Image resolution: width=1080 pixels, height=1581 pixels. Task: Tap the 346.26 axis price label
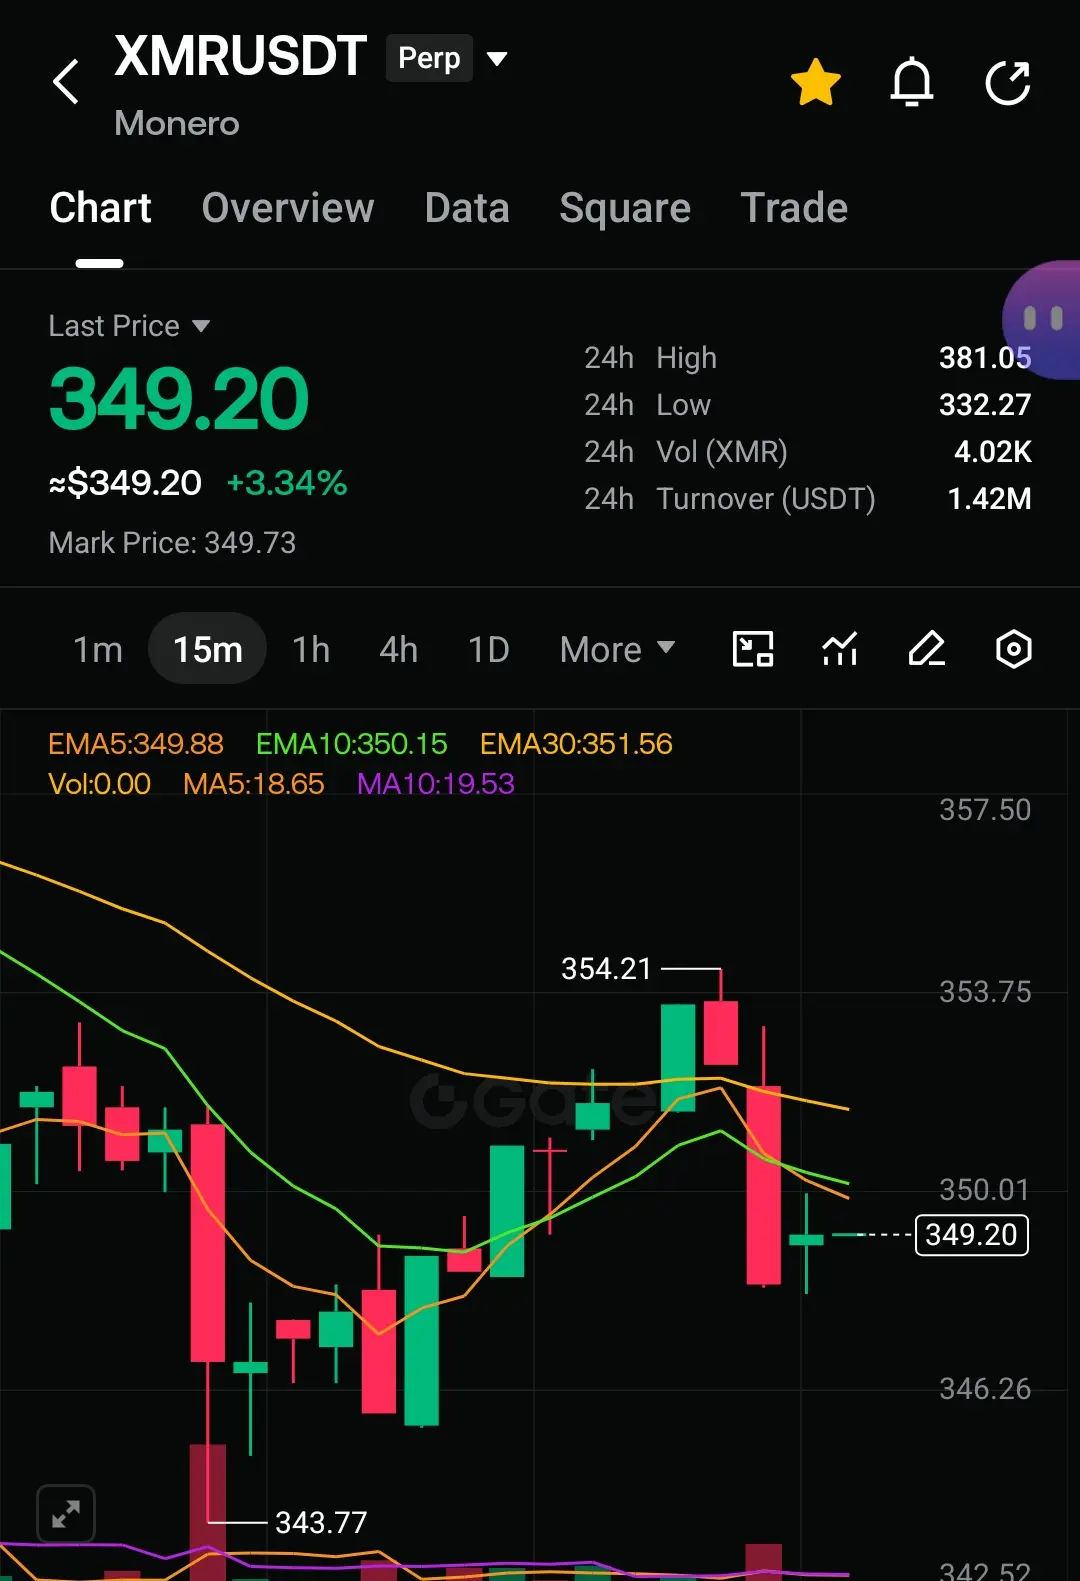[x=985, y=1389]
